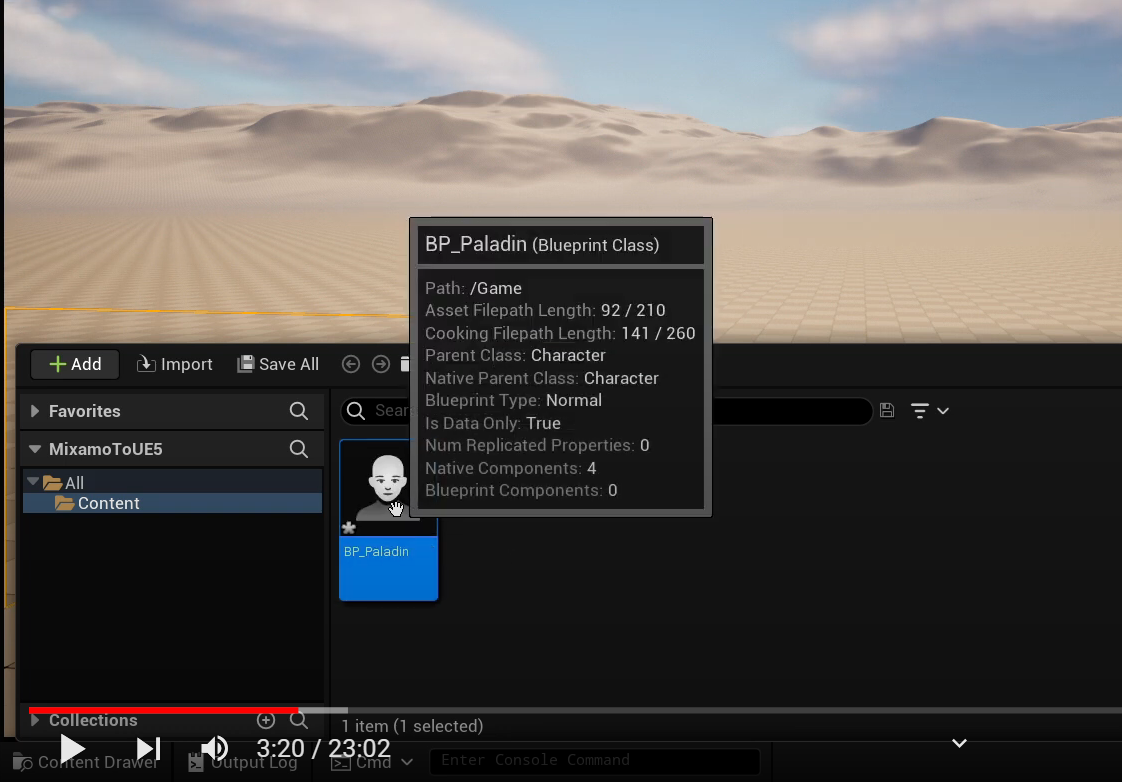Click Save All in the content browser

(x=278, y=364)
